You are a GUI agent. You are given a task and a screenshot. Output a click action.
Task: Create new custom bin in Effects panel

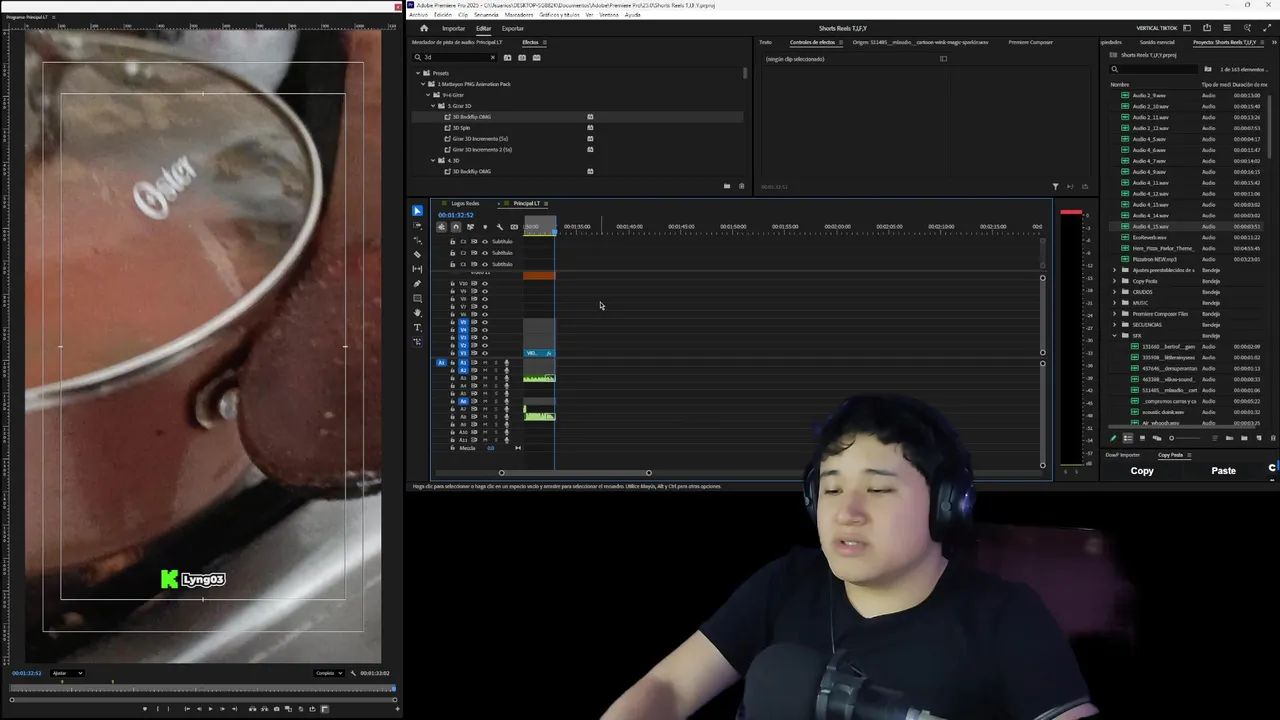[727, 186]
